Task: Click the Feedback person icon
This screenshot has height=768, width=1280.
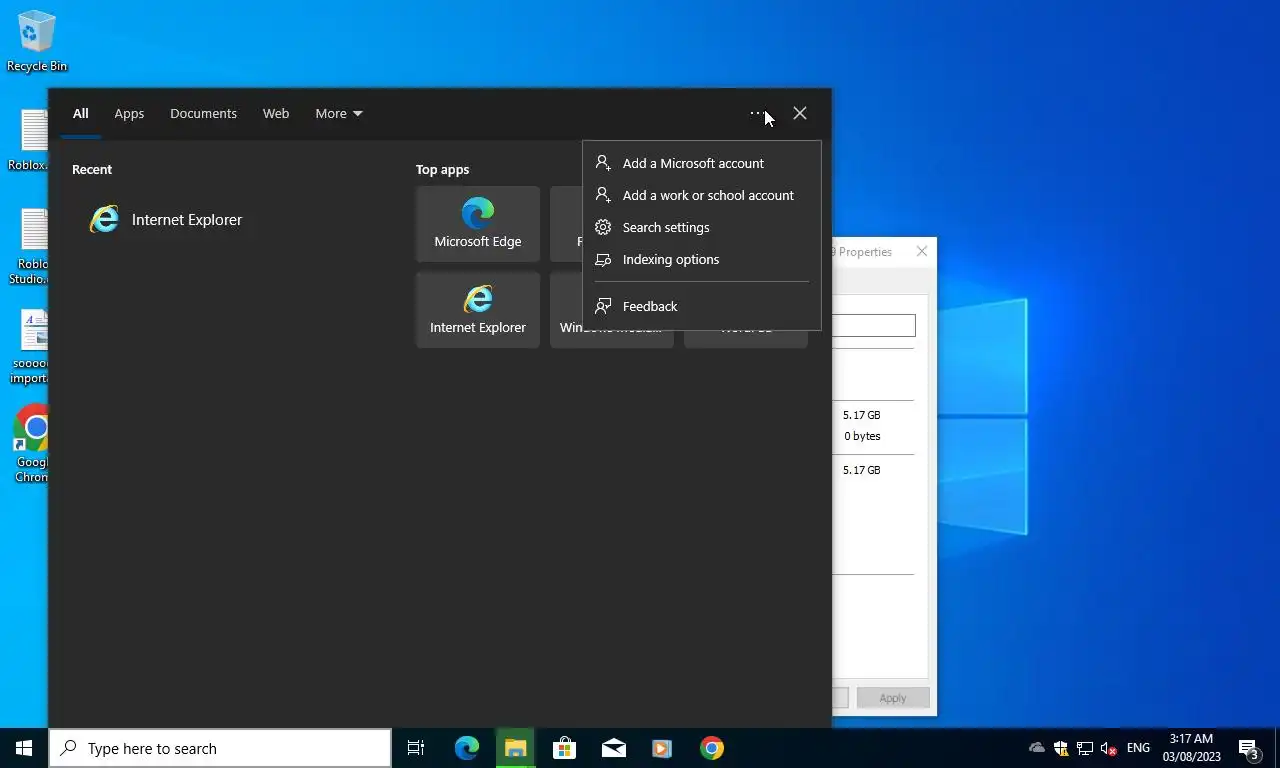Action: (x=603, y=306)
